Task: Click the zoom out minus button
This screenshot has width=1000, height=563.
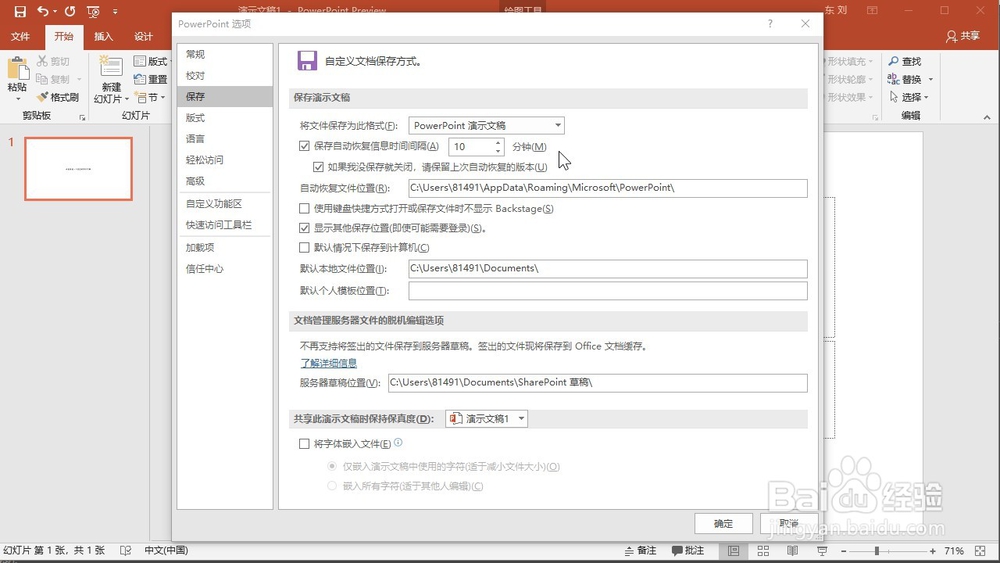Action: coord(843,551)
